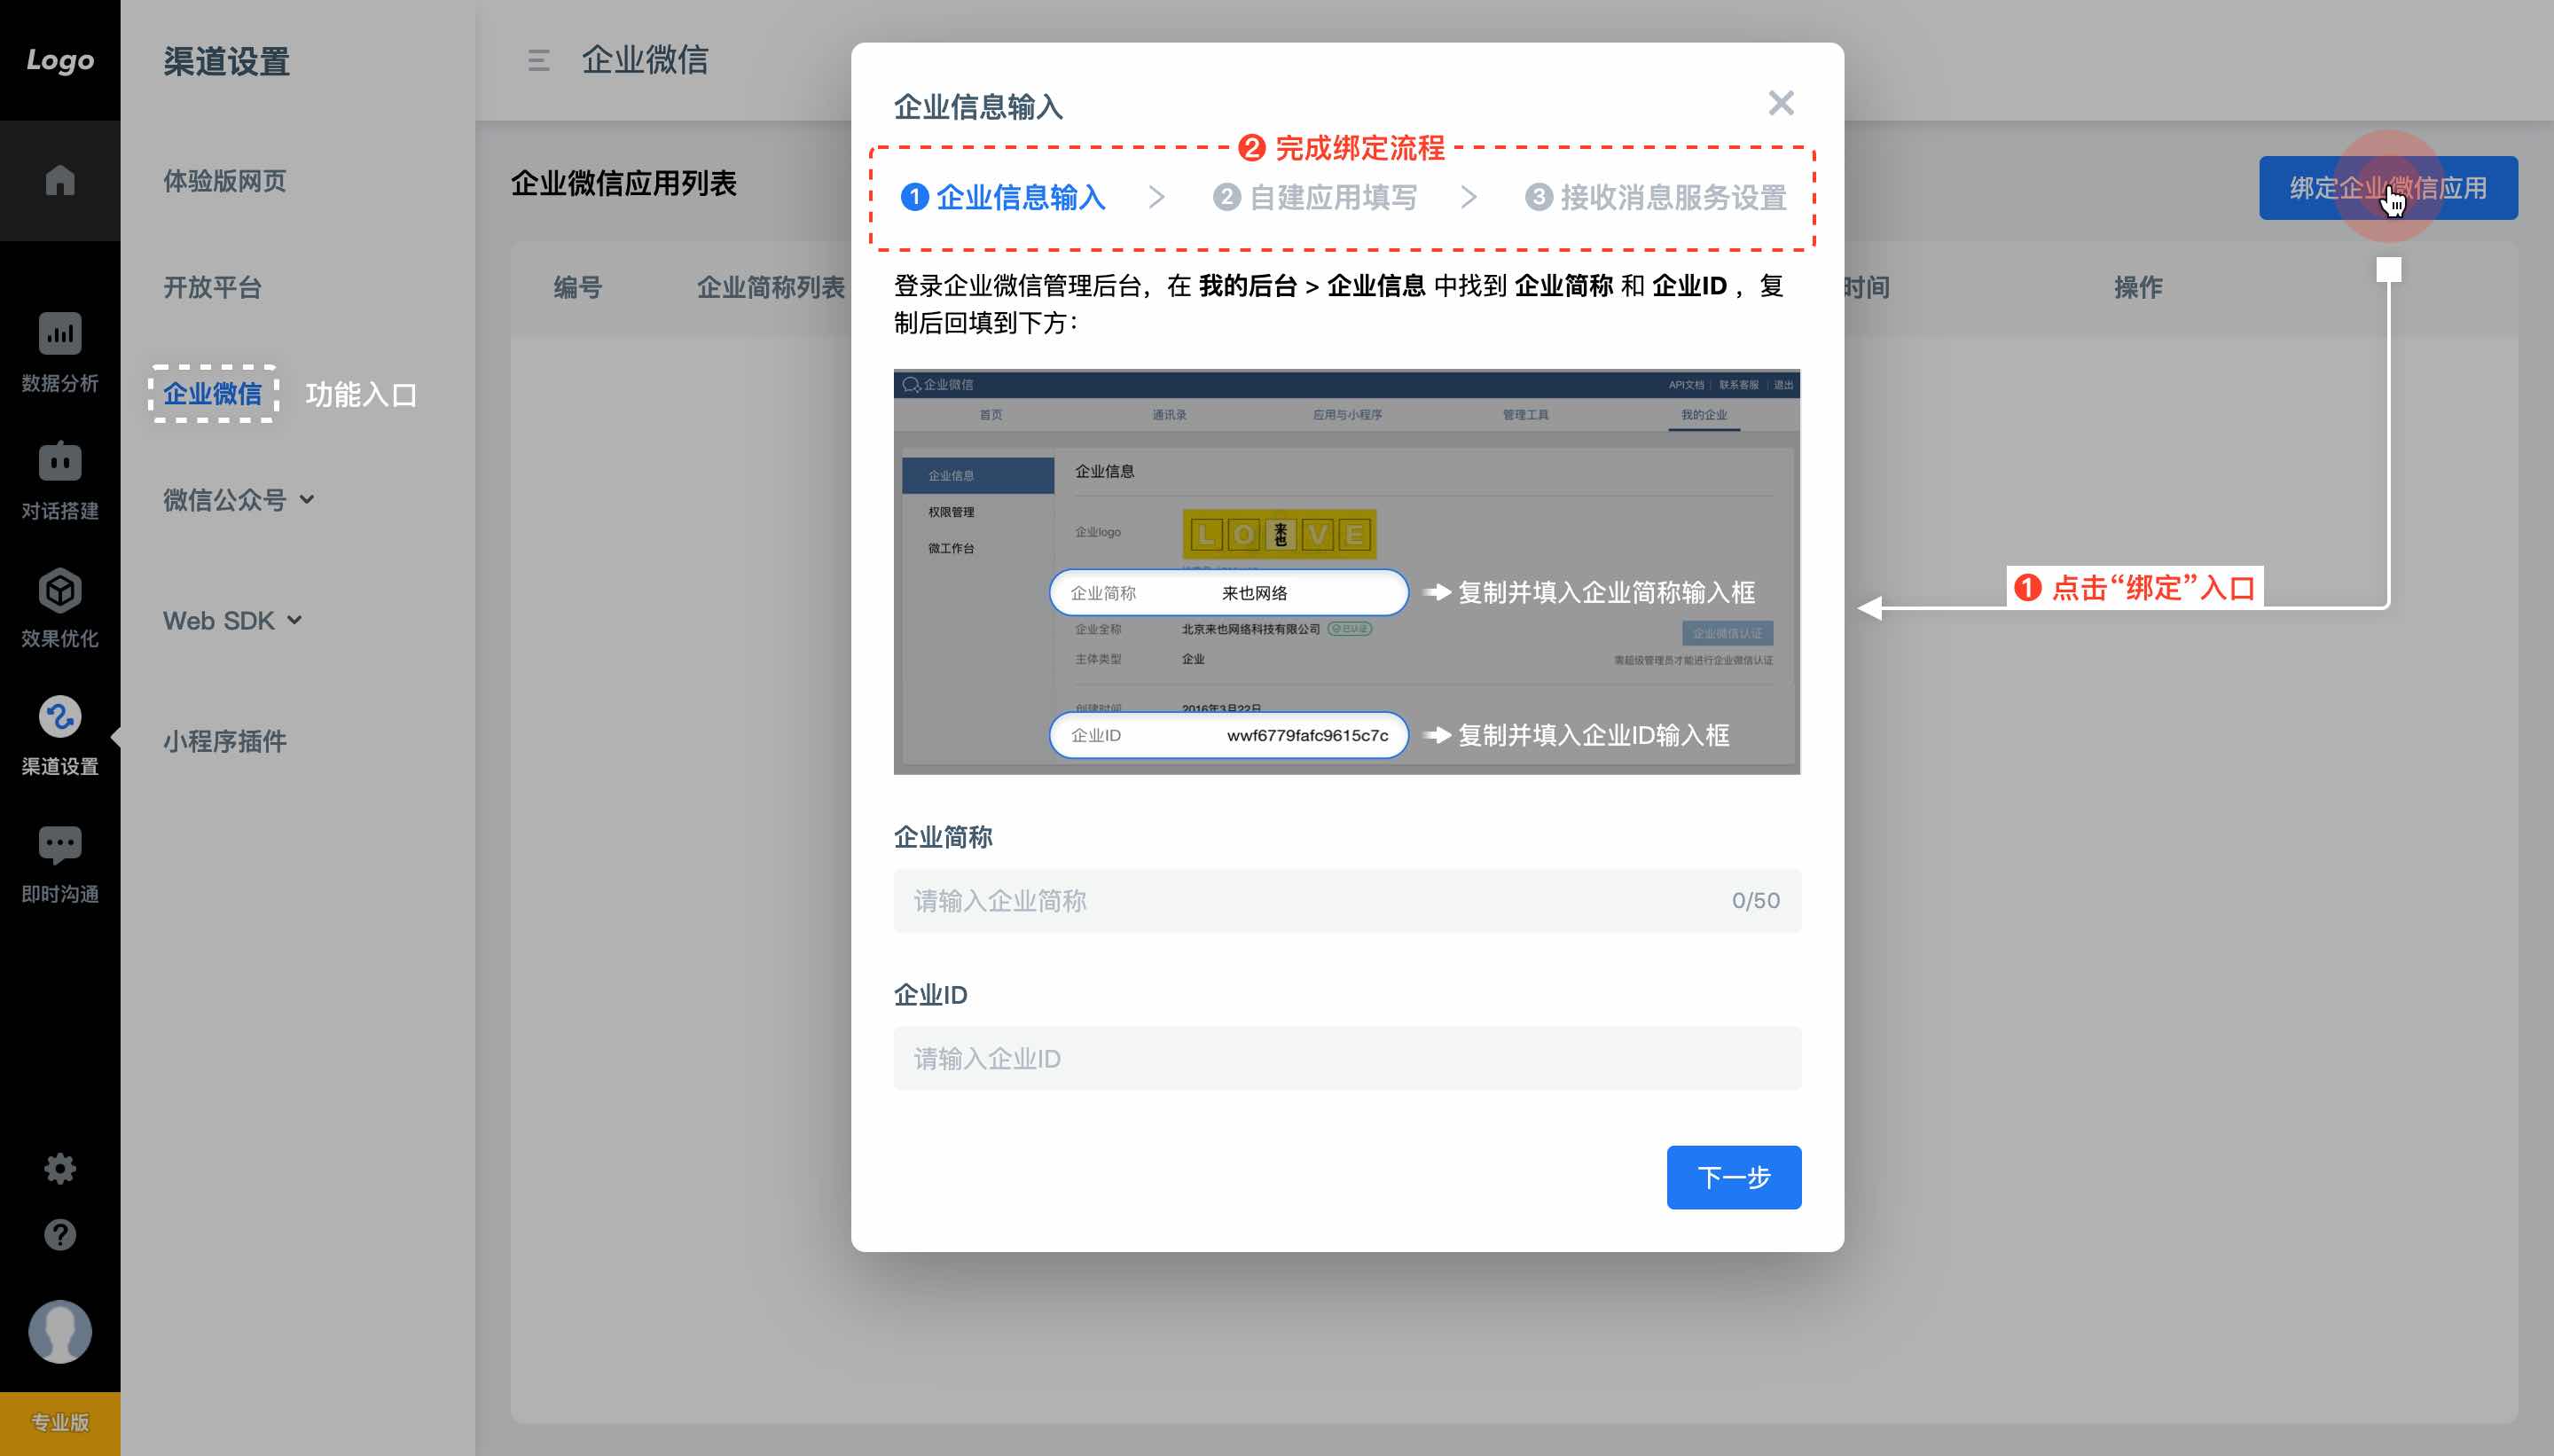
Task: Click the 企业ID input field
Action: tap(1347, 1058)
